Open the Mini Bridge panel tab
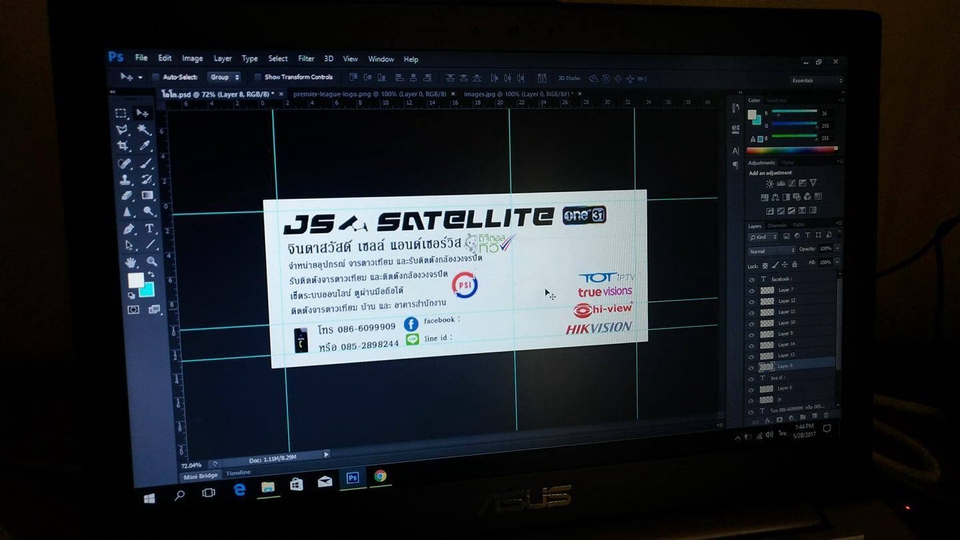The width and height of the screenshot is (960, 540). click(200, 476)
